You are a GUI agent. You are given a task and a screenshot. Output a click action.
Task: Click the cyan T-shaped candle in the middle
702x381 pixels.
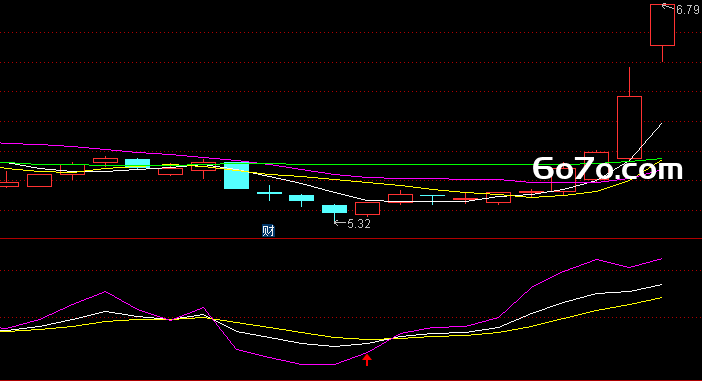coord(432,199)
